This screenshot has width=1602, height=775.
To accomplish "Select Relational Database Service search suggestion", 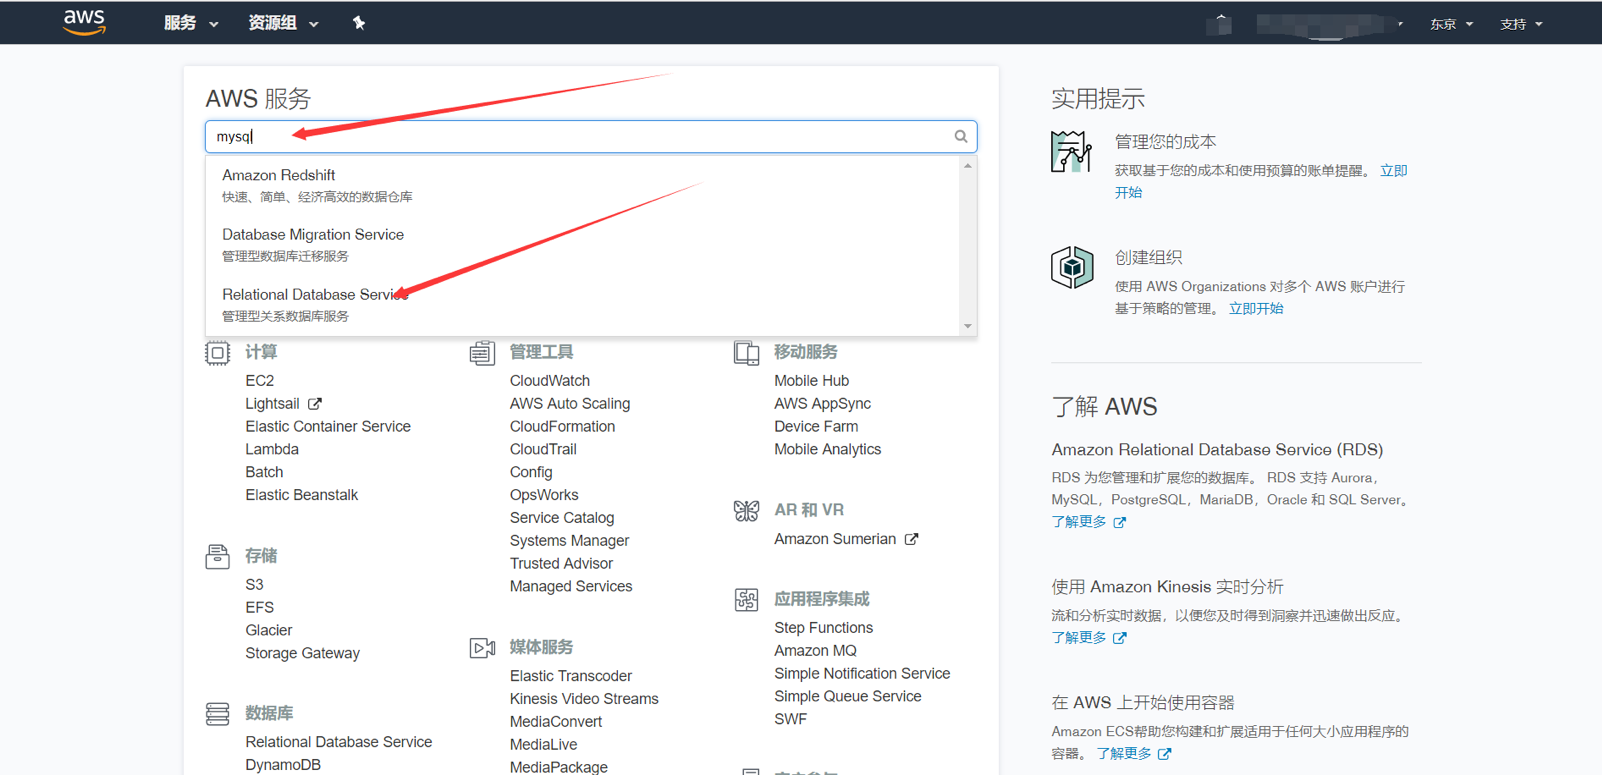I will point(314,295).
